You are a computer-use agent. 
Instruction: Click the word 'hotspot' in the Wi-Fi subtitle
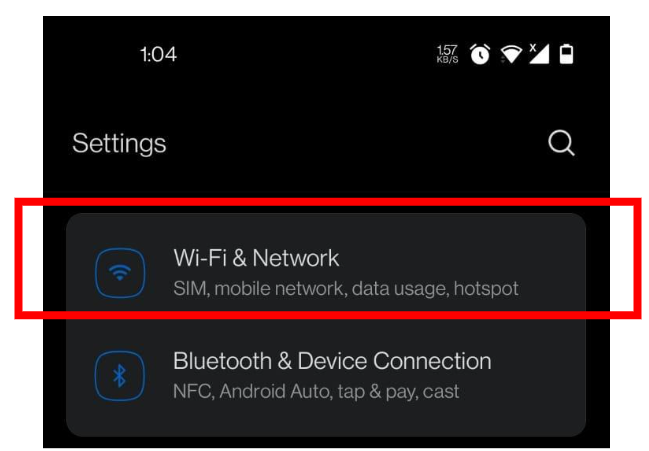[486, 289]
